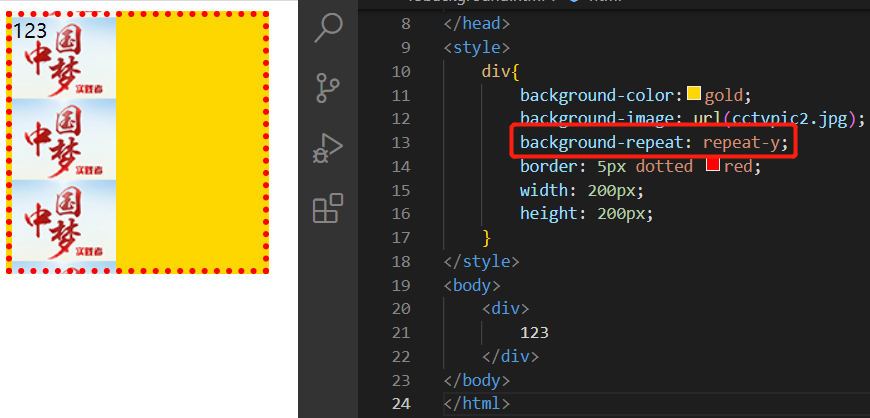The width and height of the screenshot is (870, 418).
Task: Open the Run and Debug view
Action: tap(328, 148)
